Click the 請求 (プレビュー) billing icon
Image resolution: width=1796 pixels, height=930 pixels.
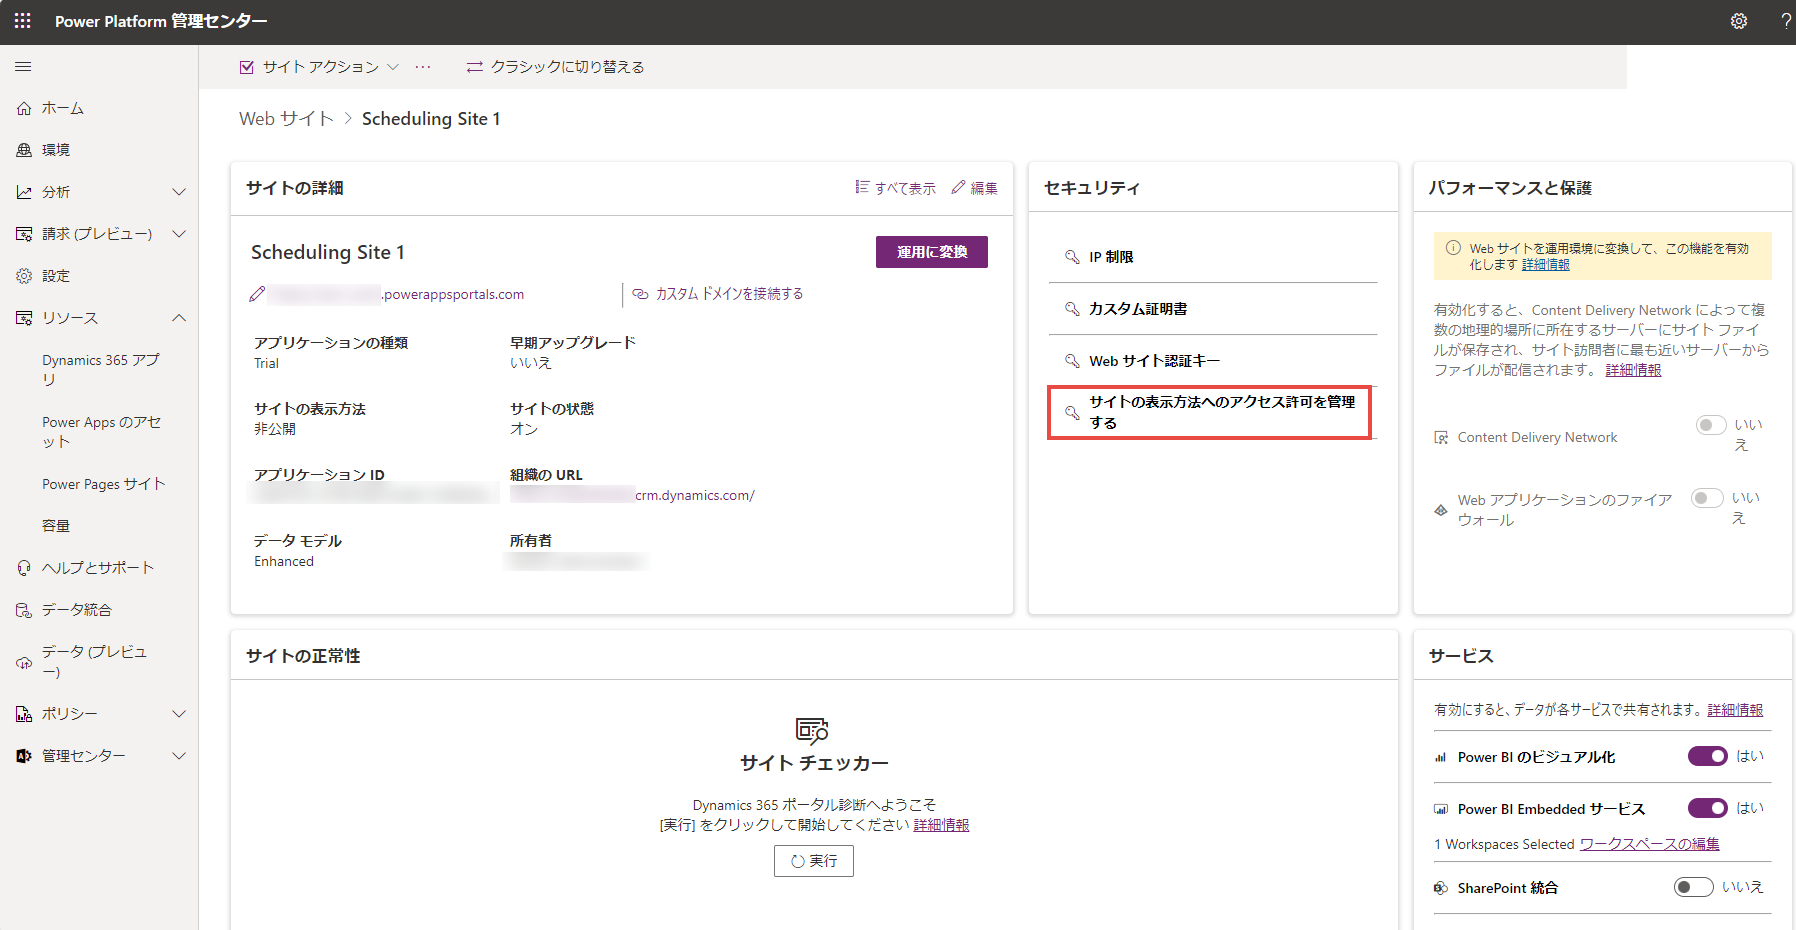[24, 234]
